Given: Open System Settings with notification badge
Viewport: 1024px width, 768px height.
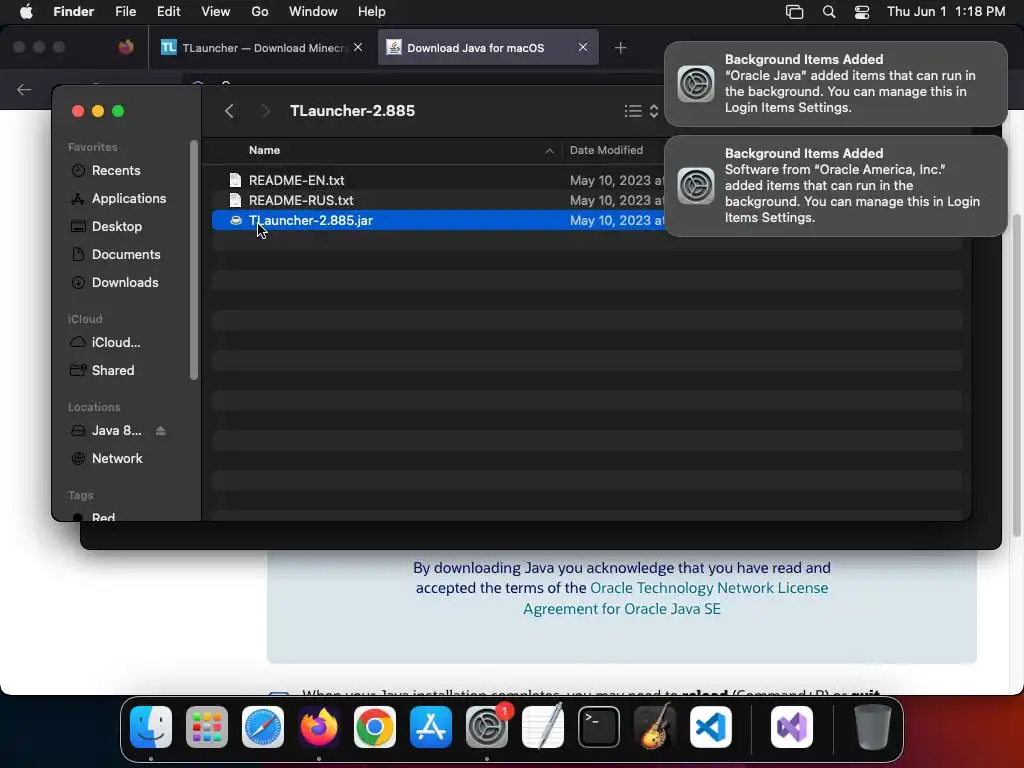Looking at the screenshot, I should coord(487,727).
